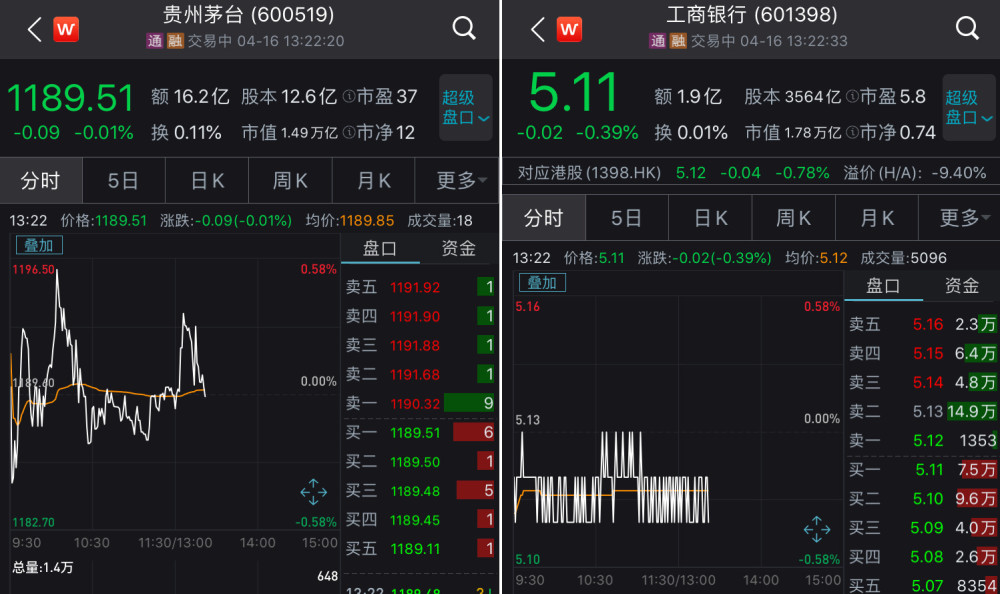Select the 卖一 1190.32 order row

coord(420,403)
